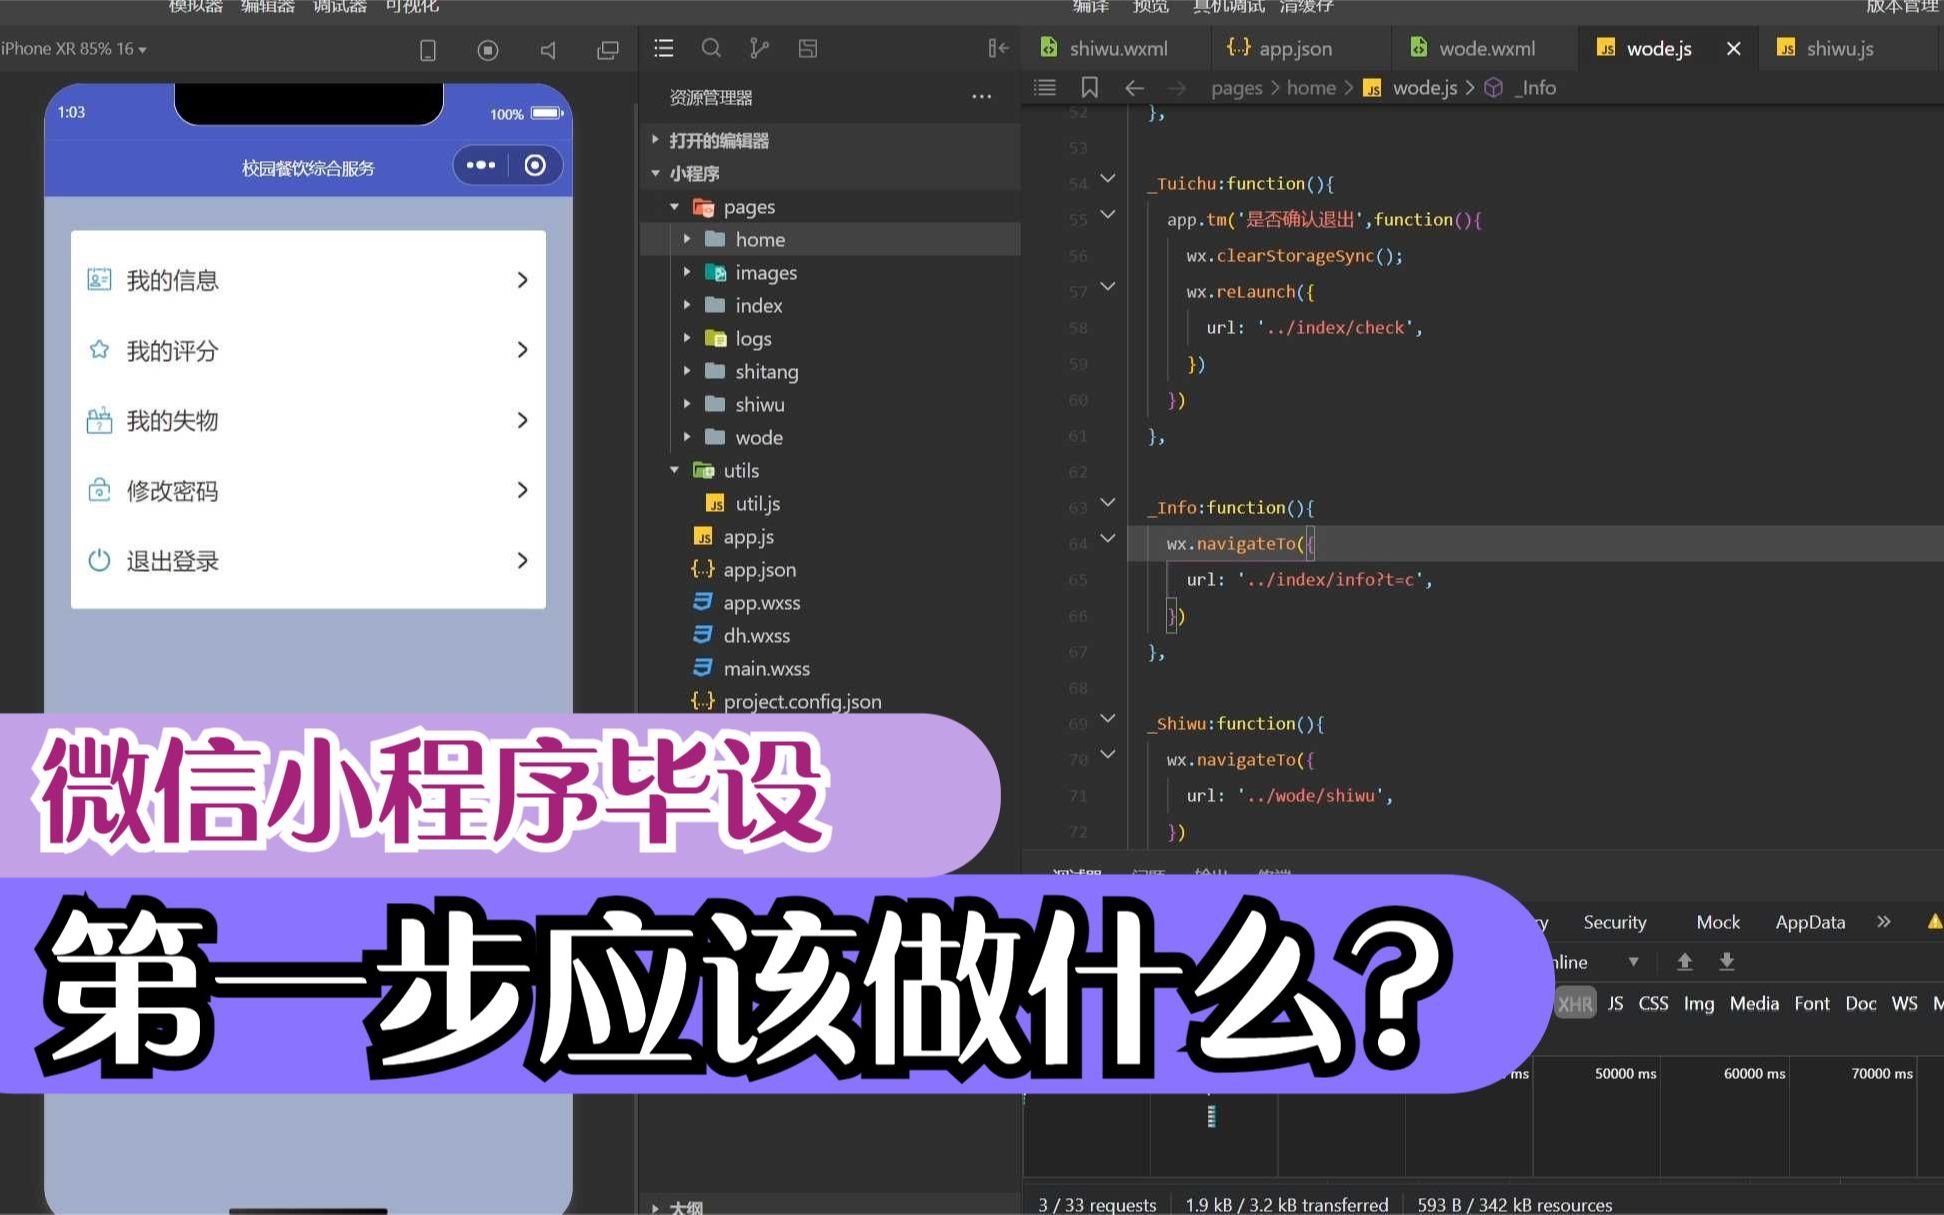Toggle the Img network filter
The image size is (1944, 1215).
[x=1699, y=1003]
